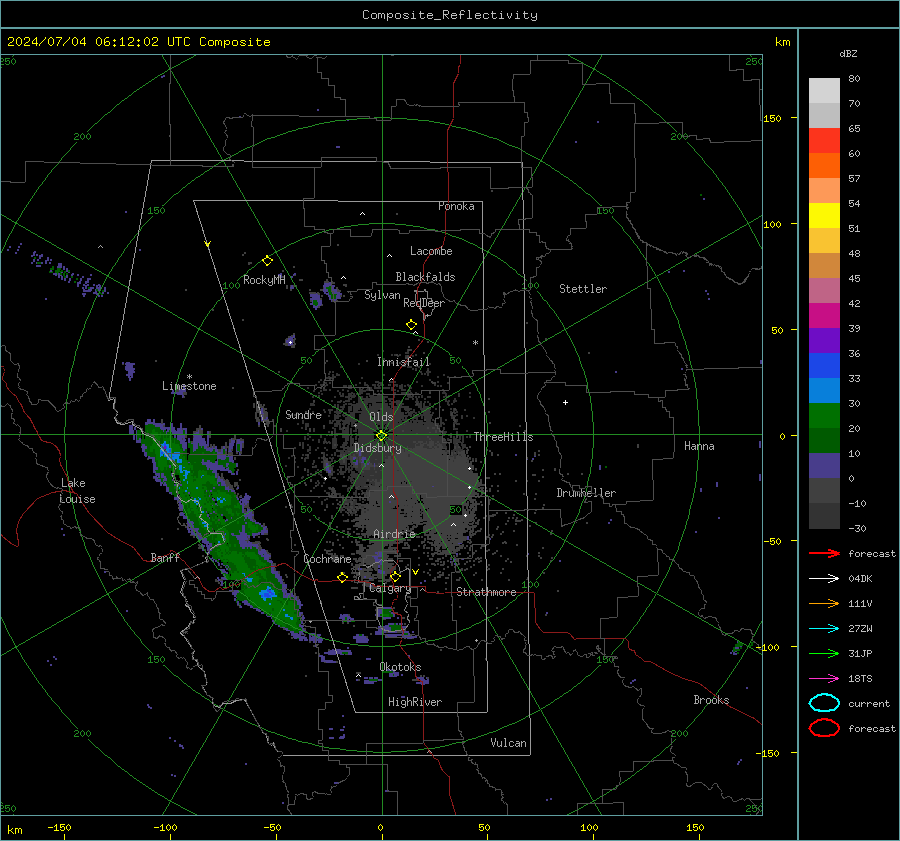Click the Ponoka city label

click(x=456, y=206)
